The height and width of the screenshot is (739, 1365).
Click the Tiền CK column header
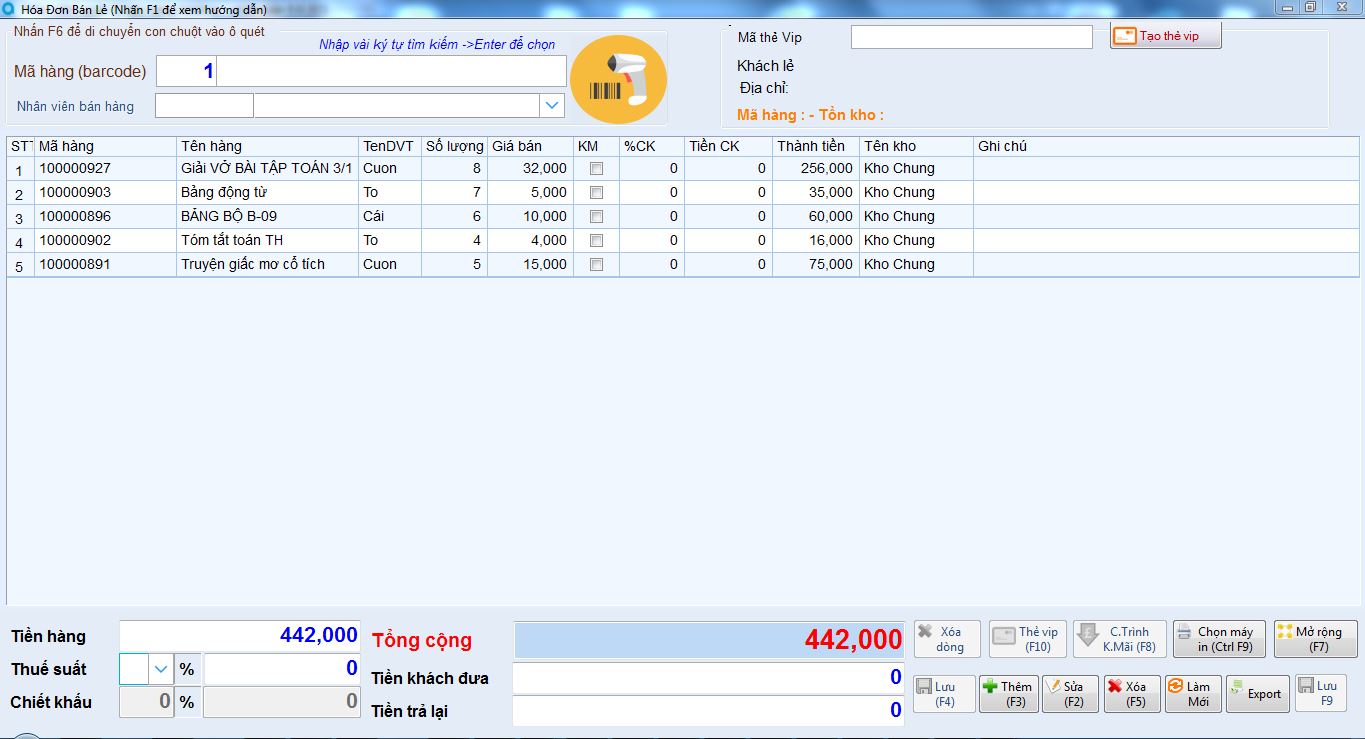729,146
